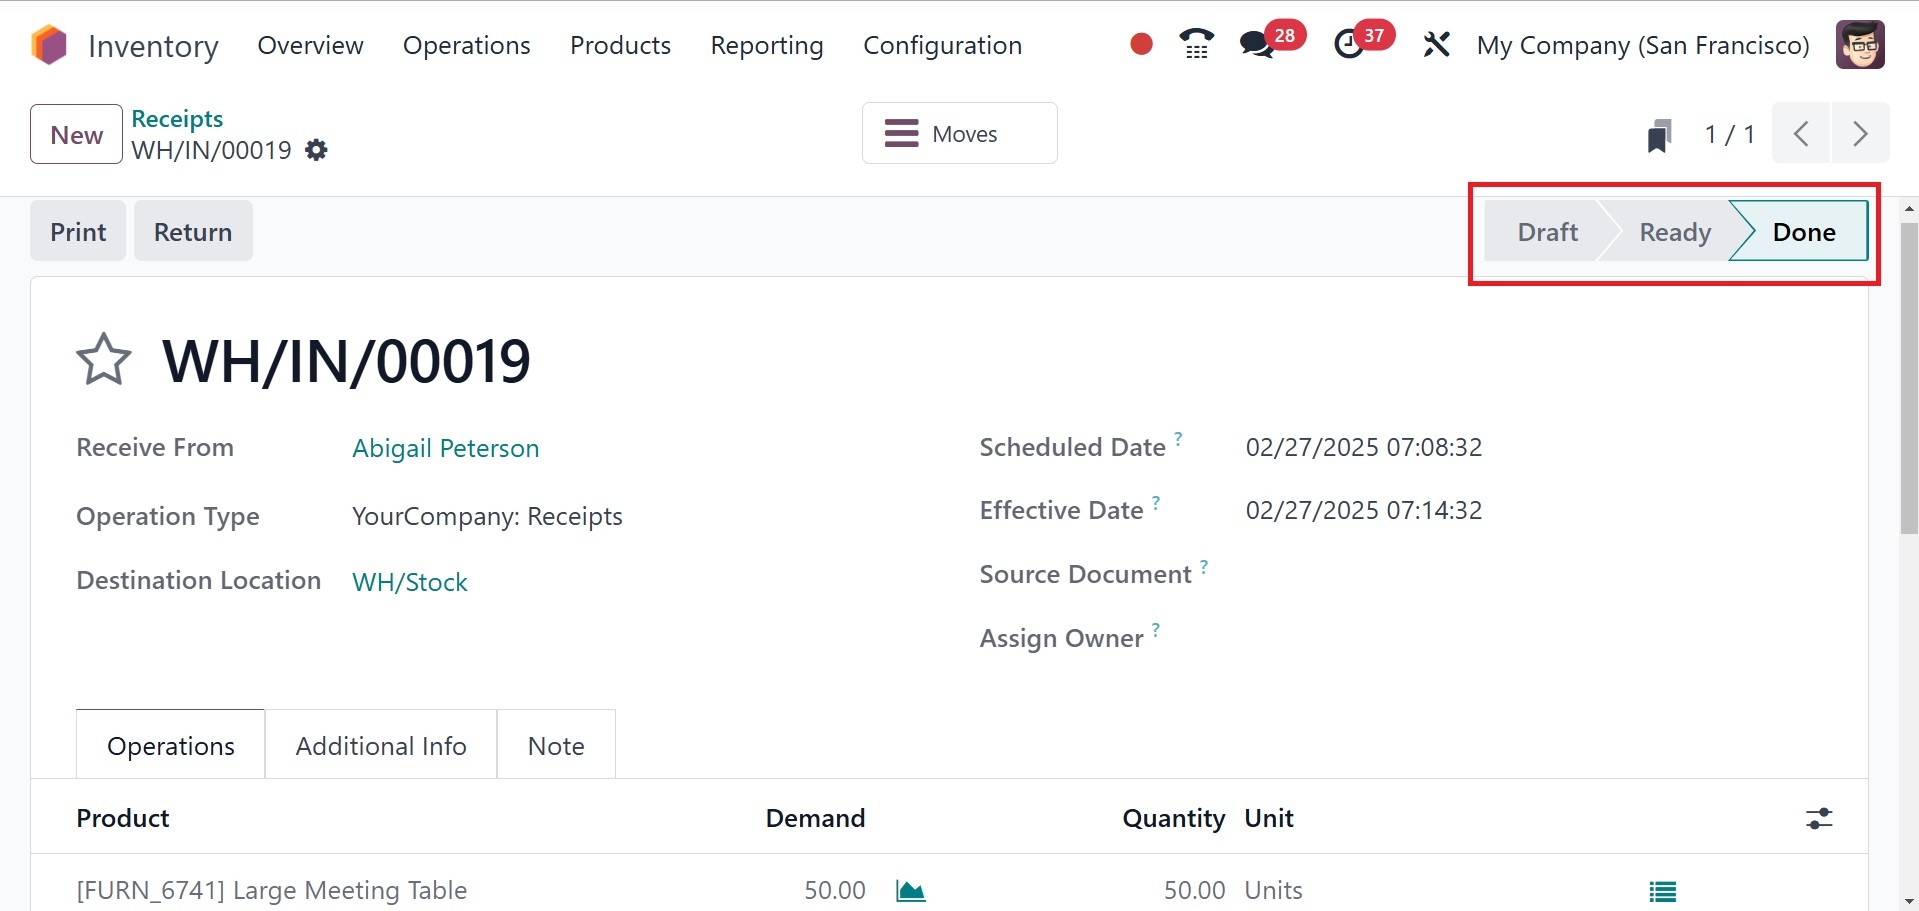
Task: Toggle the favorite star for WH/IN/00019
Action: click(104, 360)
